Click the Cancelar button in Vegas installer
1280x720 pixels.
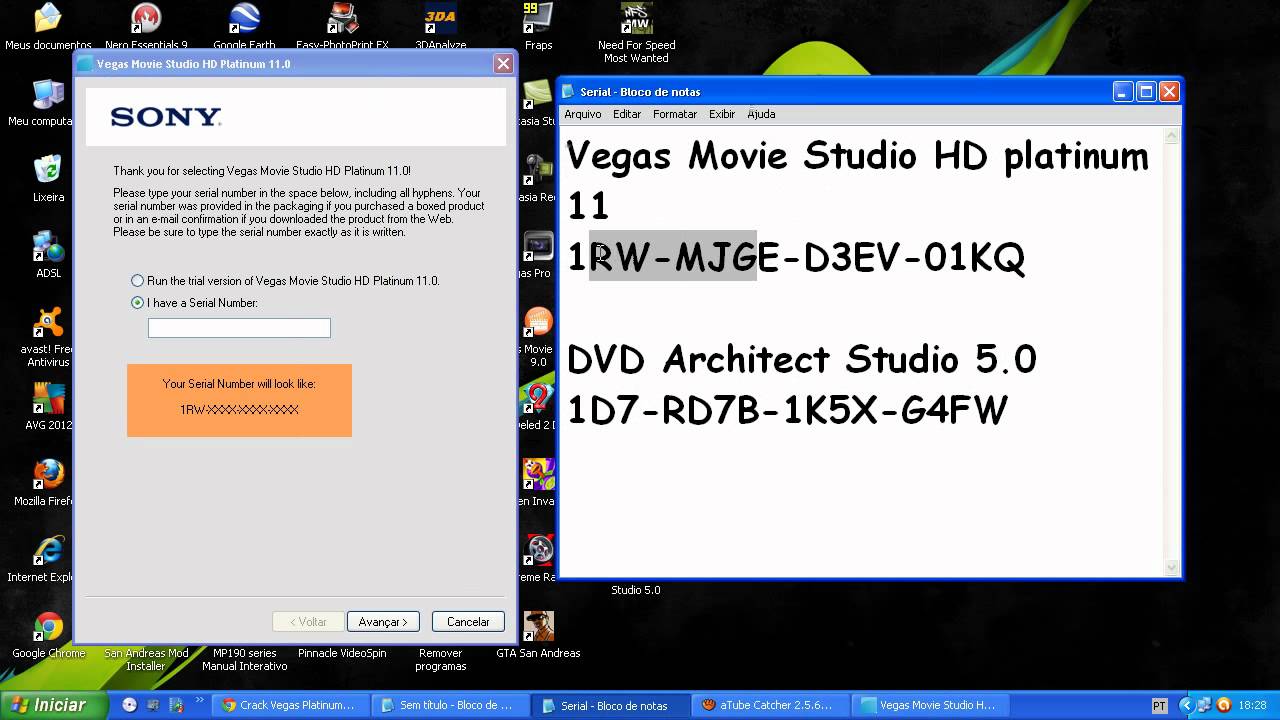pyautogui.click(x=468, y=622)
